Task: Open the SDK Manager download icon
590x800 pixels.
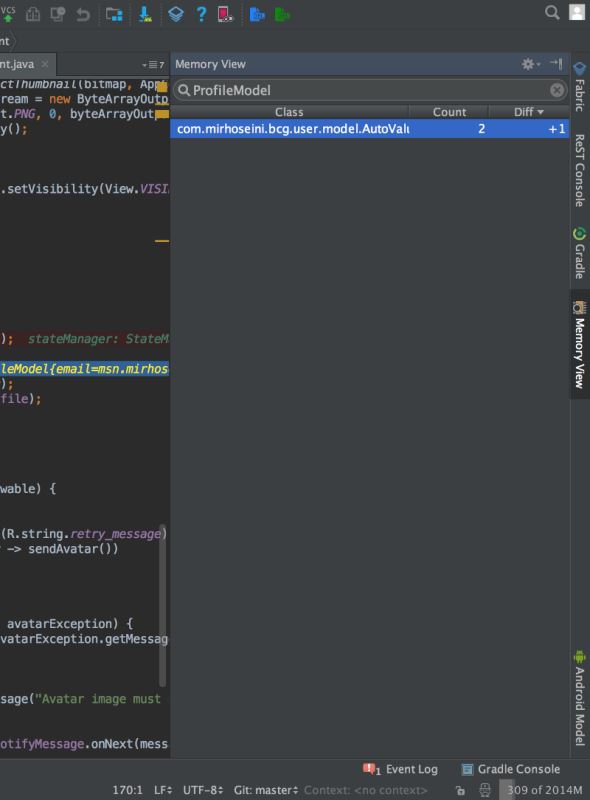Action: (145, 14)
